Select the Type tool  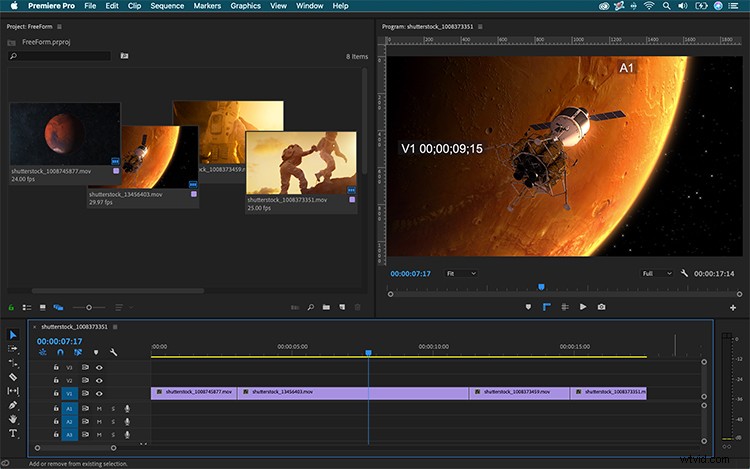click(13, 433)
